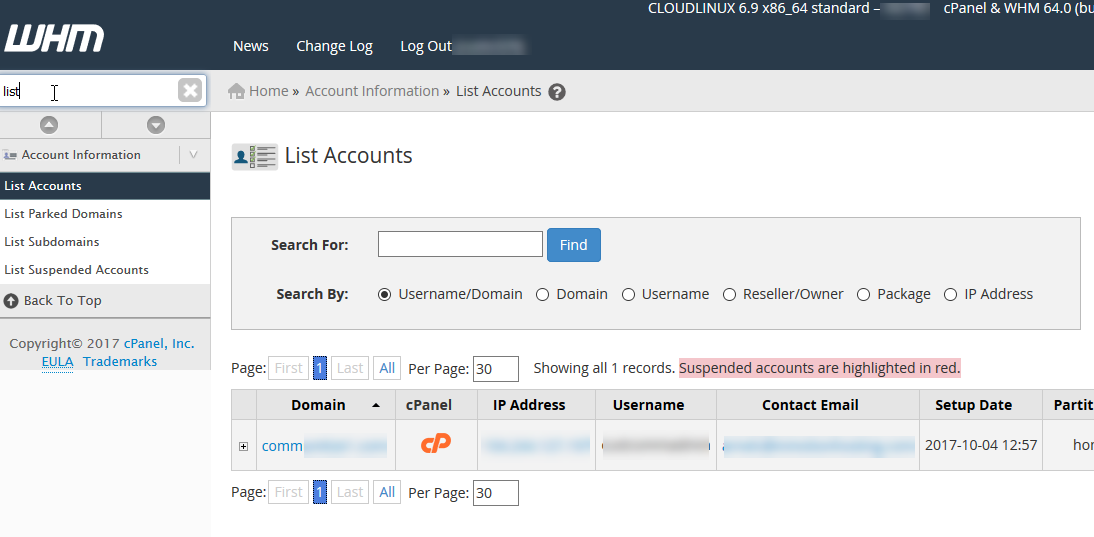
Task: Click the scroll-up arrow in sidebar
Action: point(49,125)
